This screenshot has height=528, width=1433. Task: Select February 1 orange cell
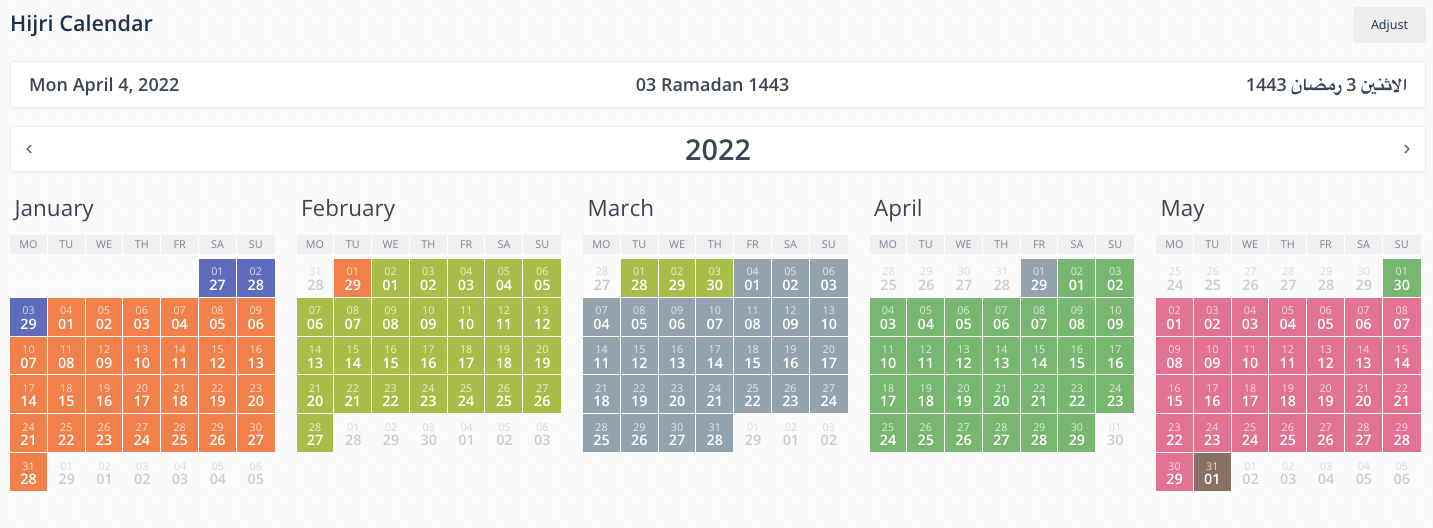[x=352, y=278]
